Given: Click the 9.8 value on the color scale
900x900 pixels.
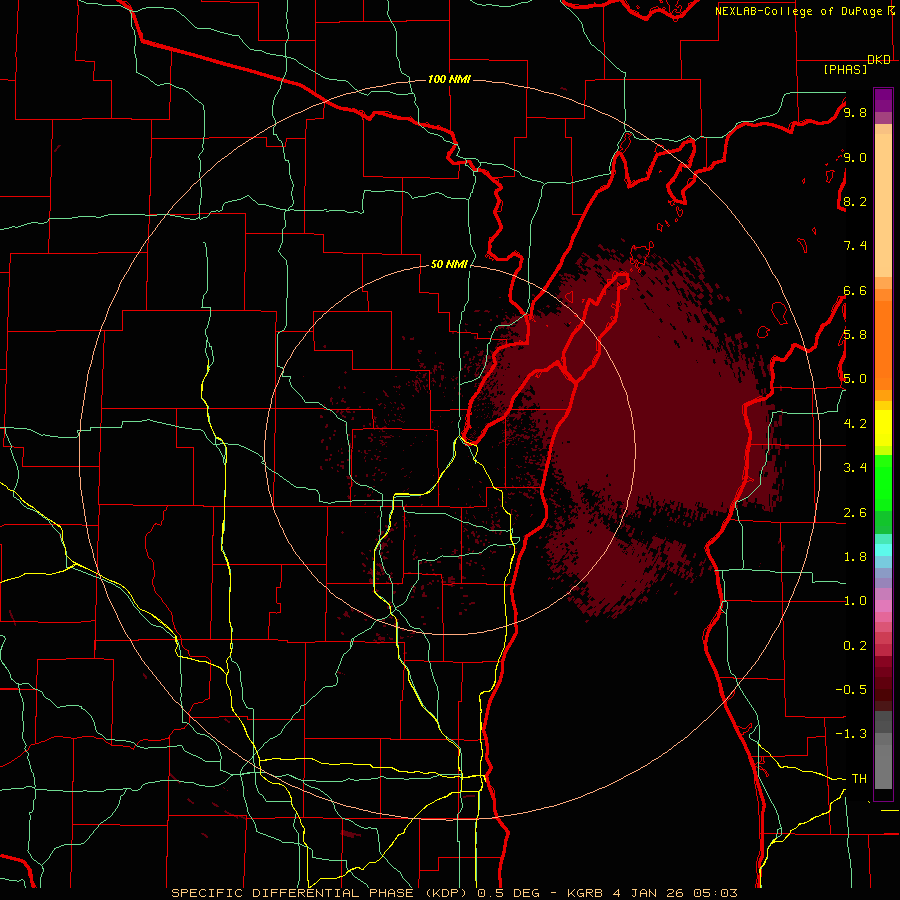Looking at the screenshot, I should 855,112.
